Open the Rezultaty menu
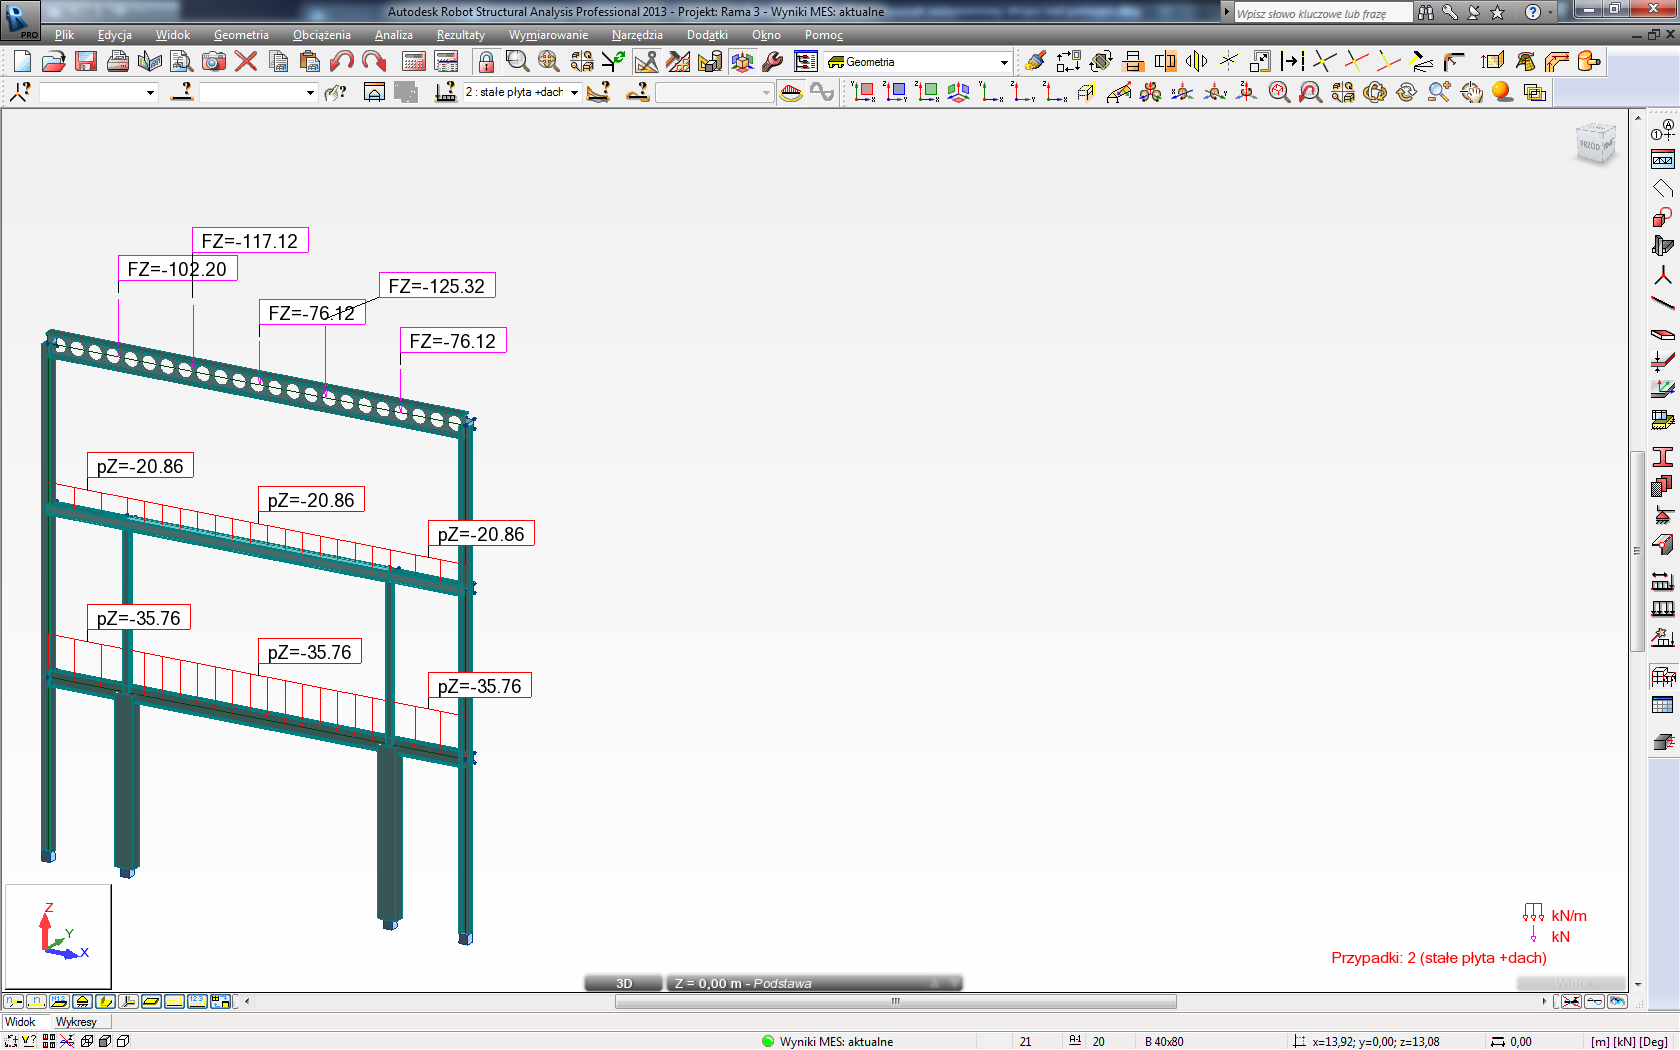 (x=461, y=35)
